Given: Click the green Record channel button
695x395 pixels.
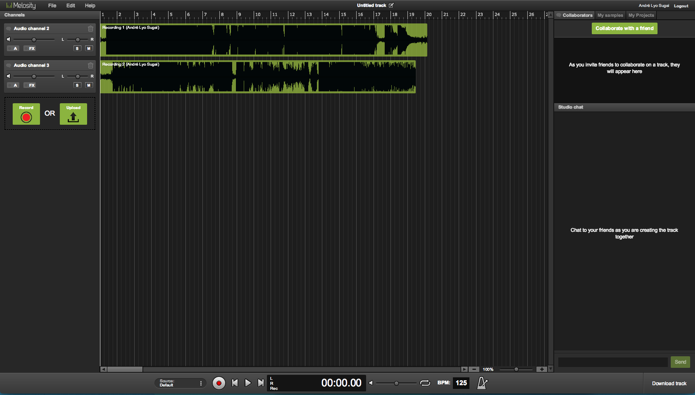Looking at the screenshot, I should [26, 114].
